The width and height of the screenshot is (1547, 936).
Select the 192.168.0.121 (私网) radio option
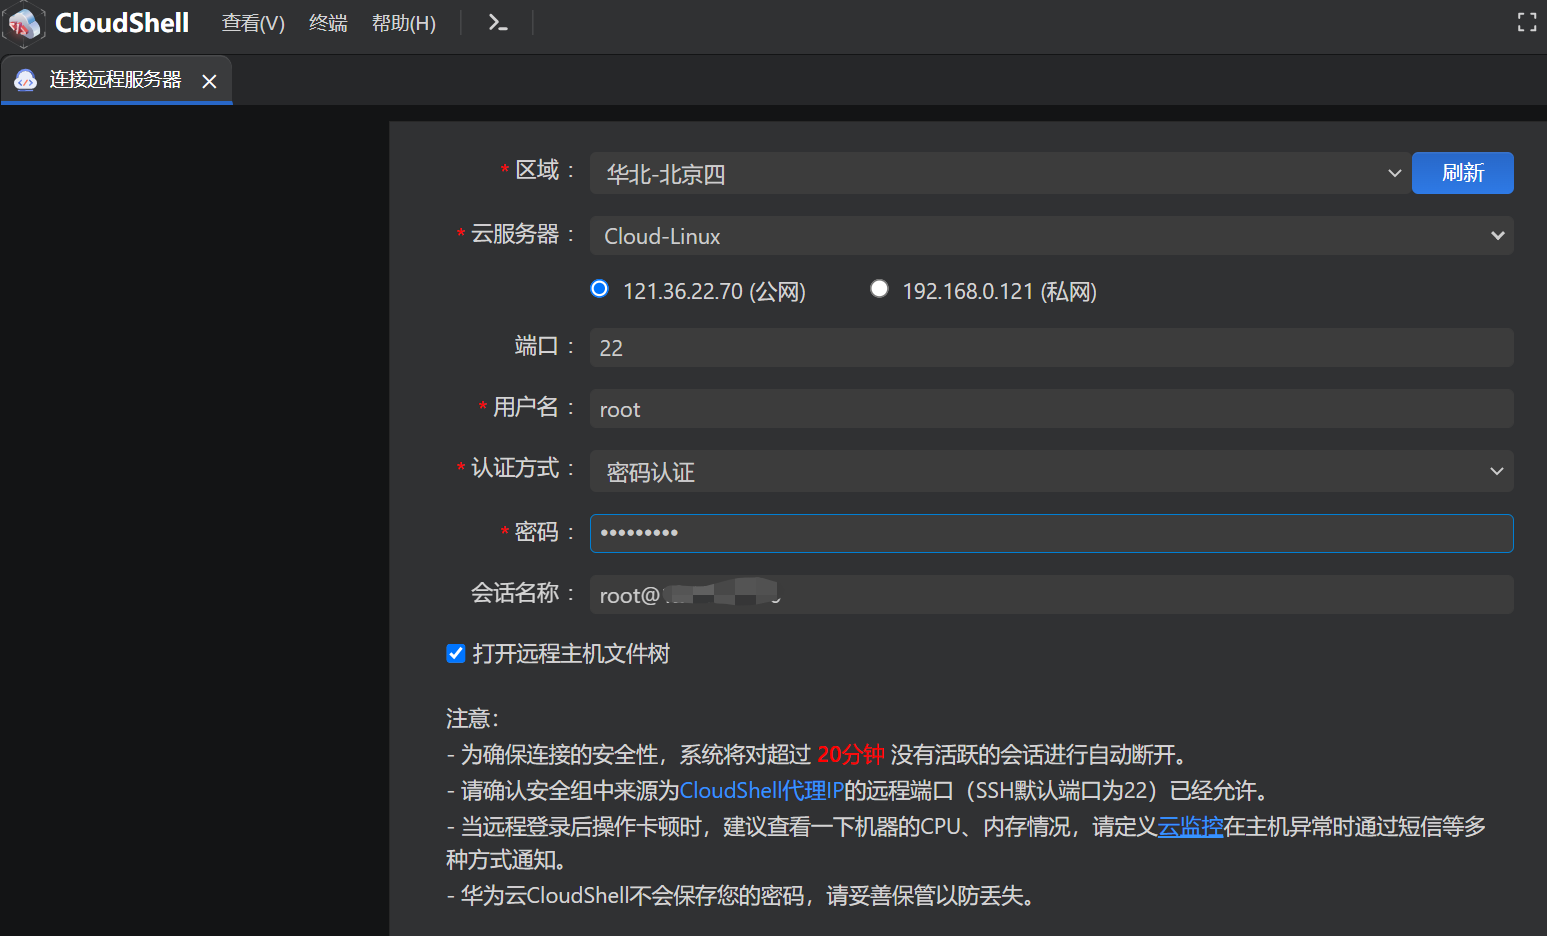tap(879, 289)
